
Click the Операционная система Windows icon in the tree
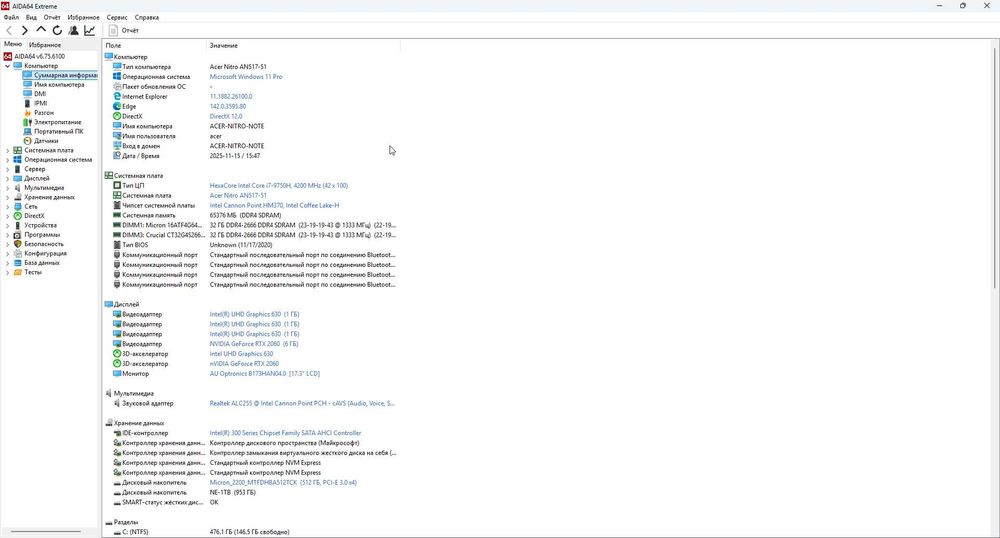point(18,159)
